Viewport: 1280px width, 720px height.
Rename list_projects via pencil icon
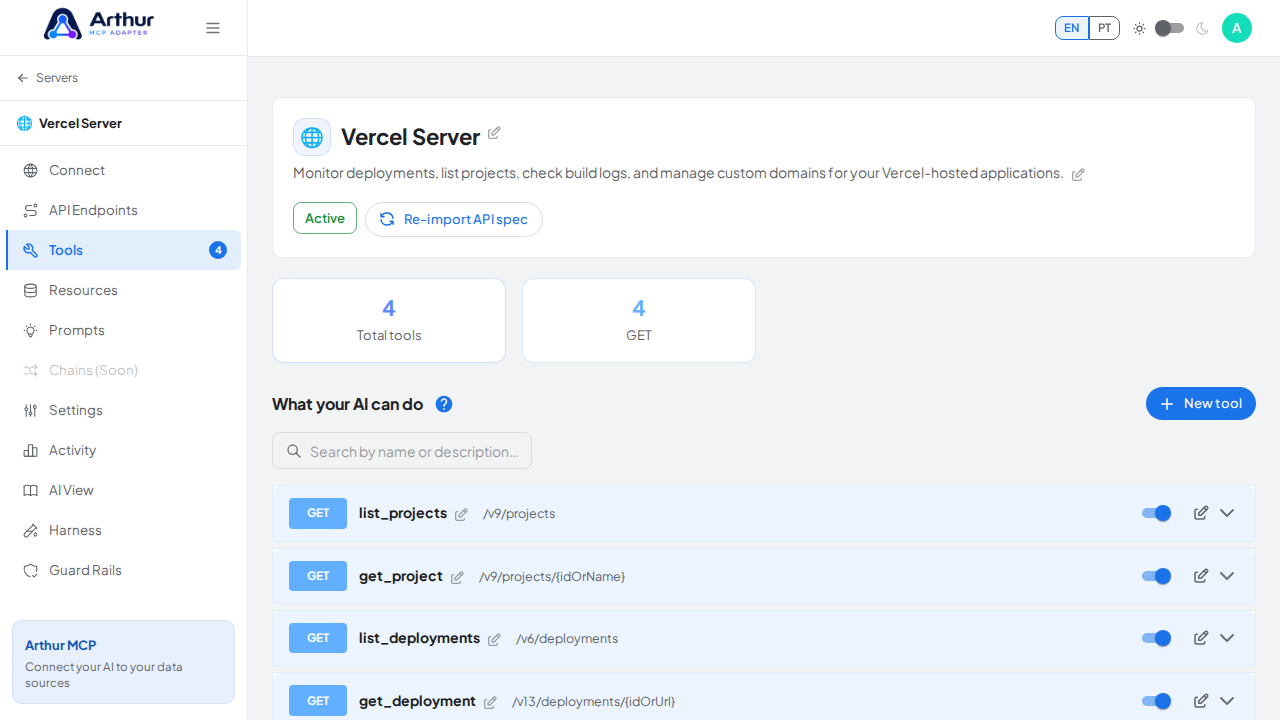tap(461, 515)
